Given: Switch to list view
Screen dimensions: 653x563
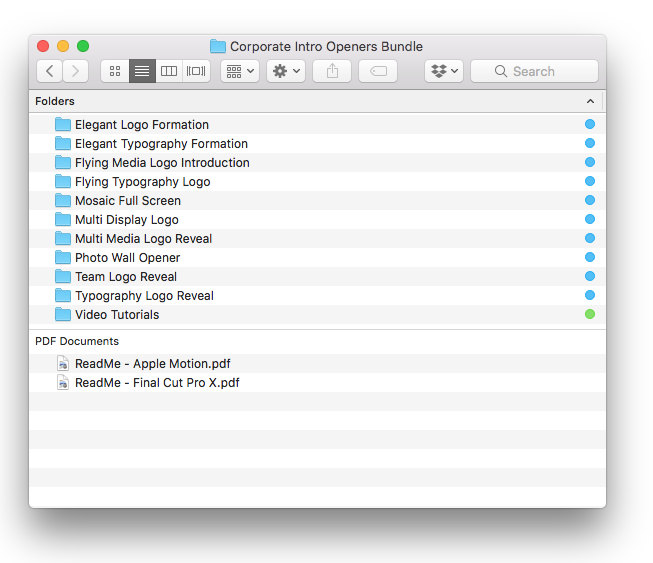Looking at the screenshot, I should click(142, 71).
